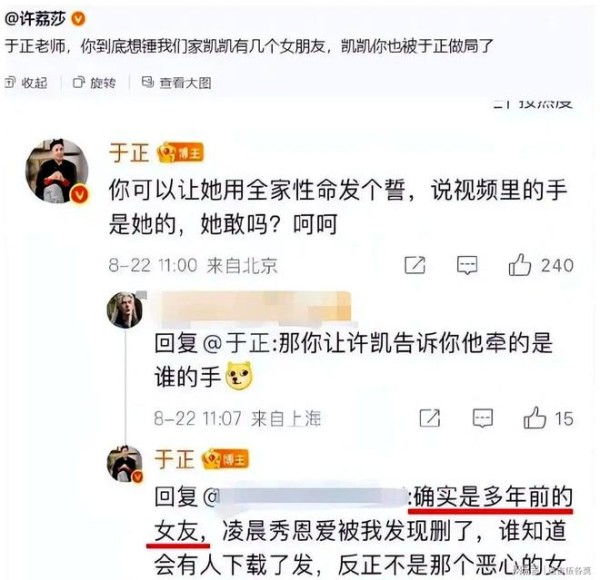The width and height of the screenshot is (600, 580).
Task: Click 于正 username on the first comment
Action: [129, 153]
